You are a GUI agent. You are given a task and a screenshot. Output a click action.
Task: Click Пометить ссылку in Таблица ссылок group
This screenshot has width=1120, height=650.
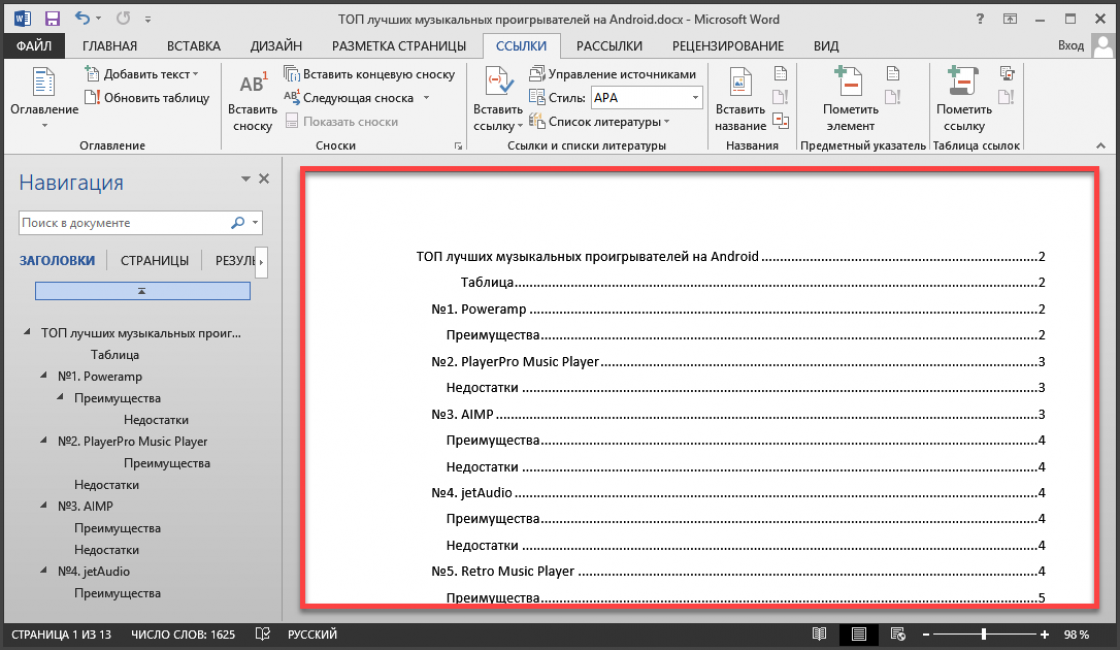964,99
